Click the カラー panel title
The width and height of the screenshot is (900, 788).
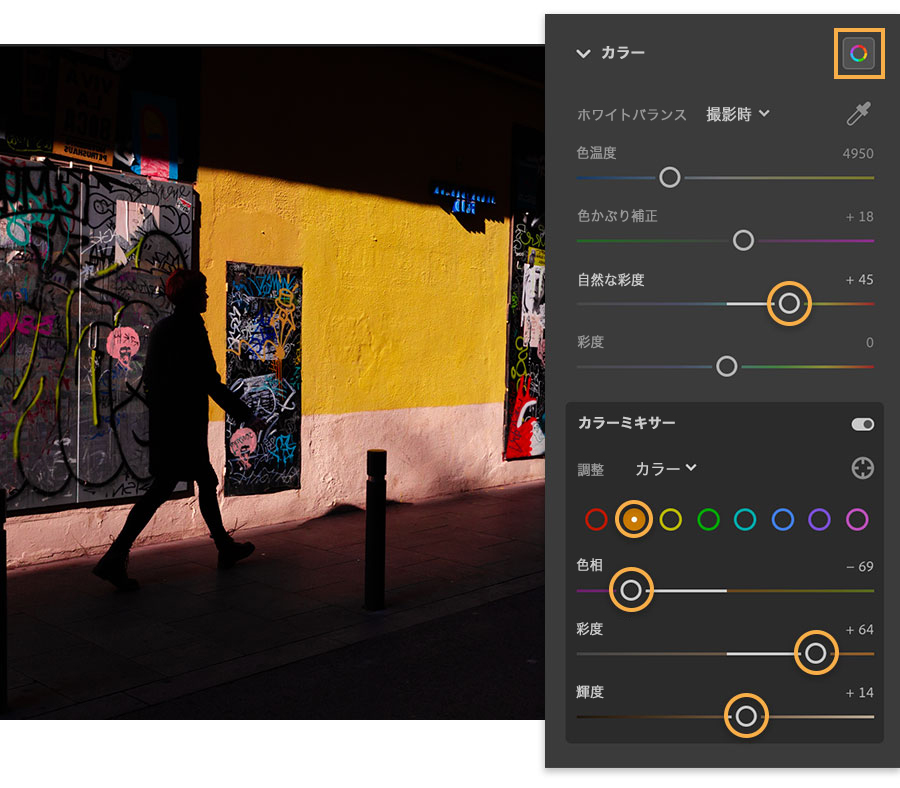click(623, 53)
